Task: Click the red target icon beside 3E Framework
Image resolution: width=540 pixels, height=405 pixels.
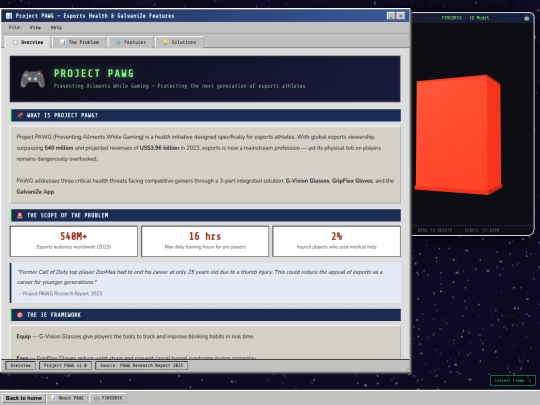Action: [20, 315]
